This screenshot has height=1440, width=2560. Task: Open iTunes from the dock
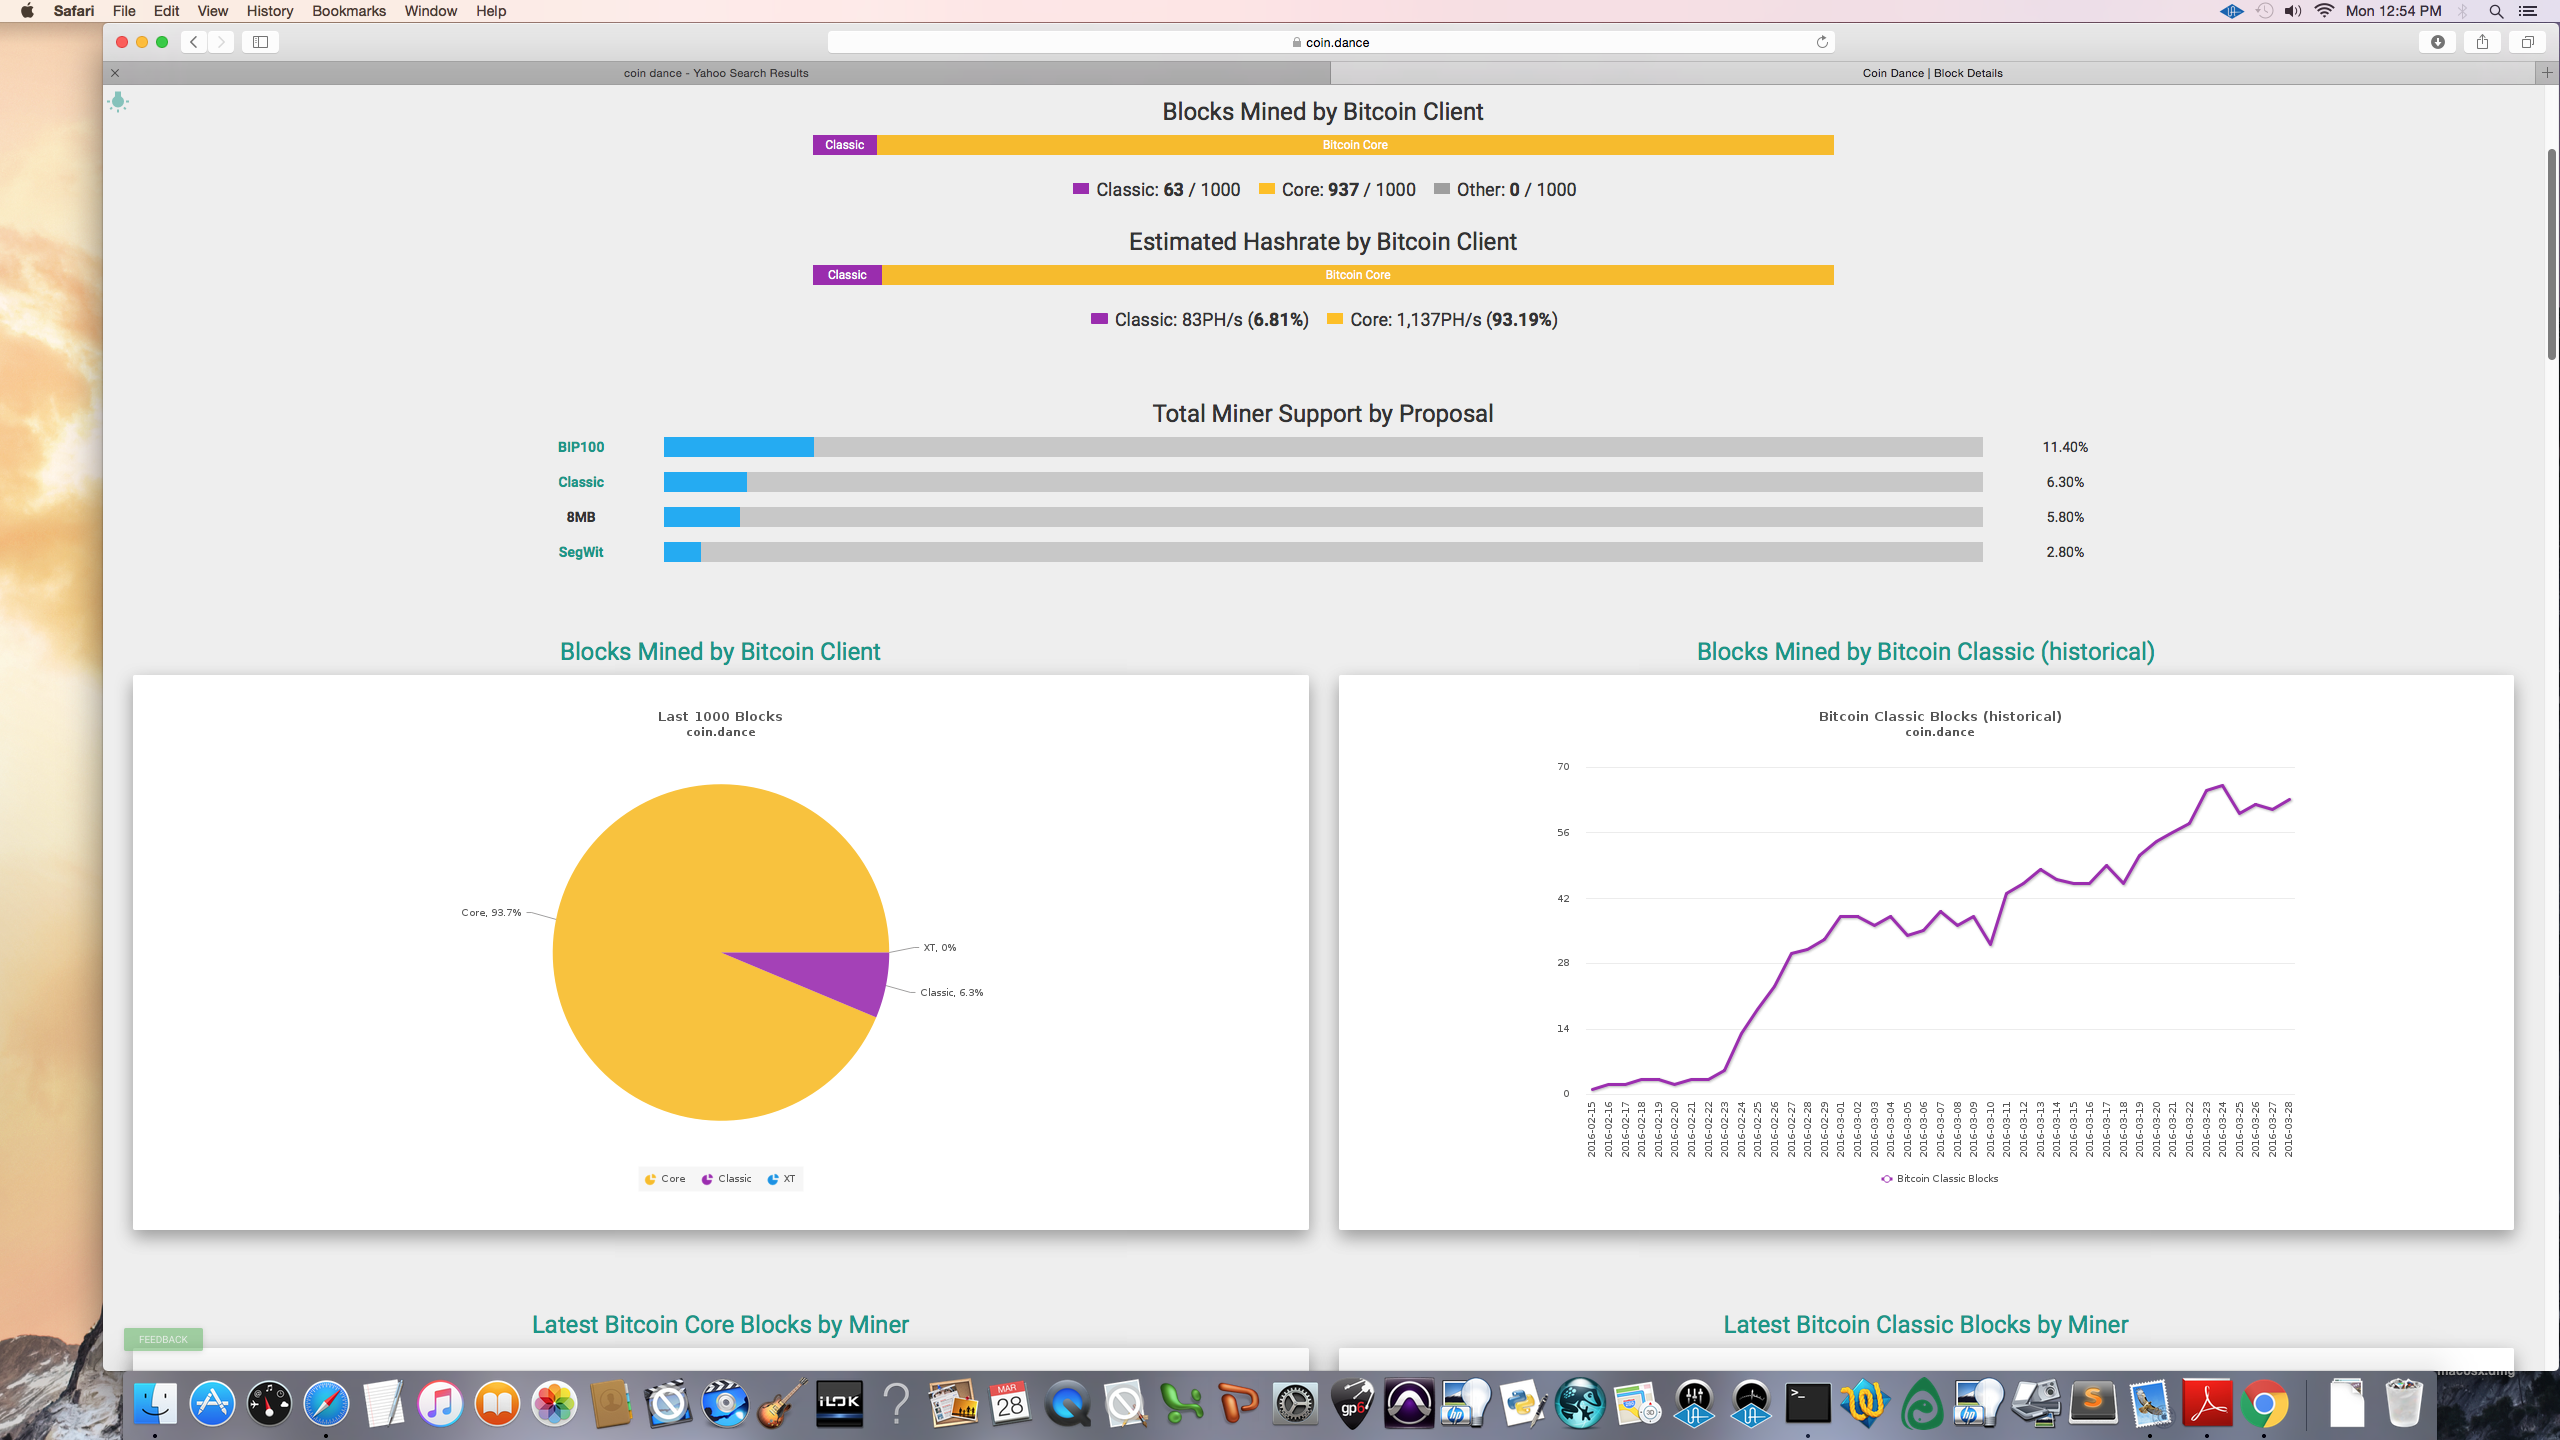click(440, 1404)
